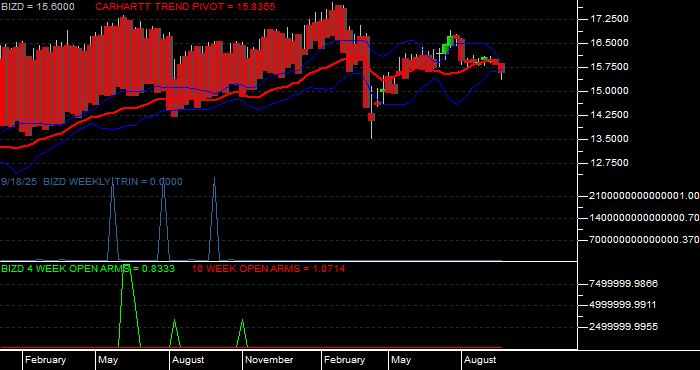
Task: Click the 7499999.9866 ARMS axis value
Action: pyautogui.click(x=624, y=284)
